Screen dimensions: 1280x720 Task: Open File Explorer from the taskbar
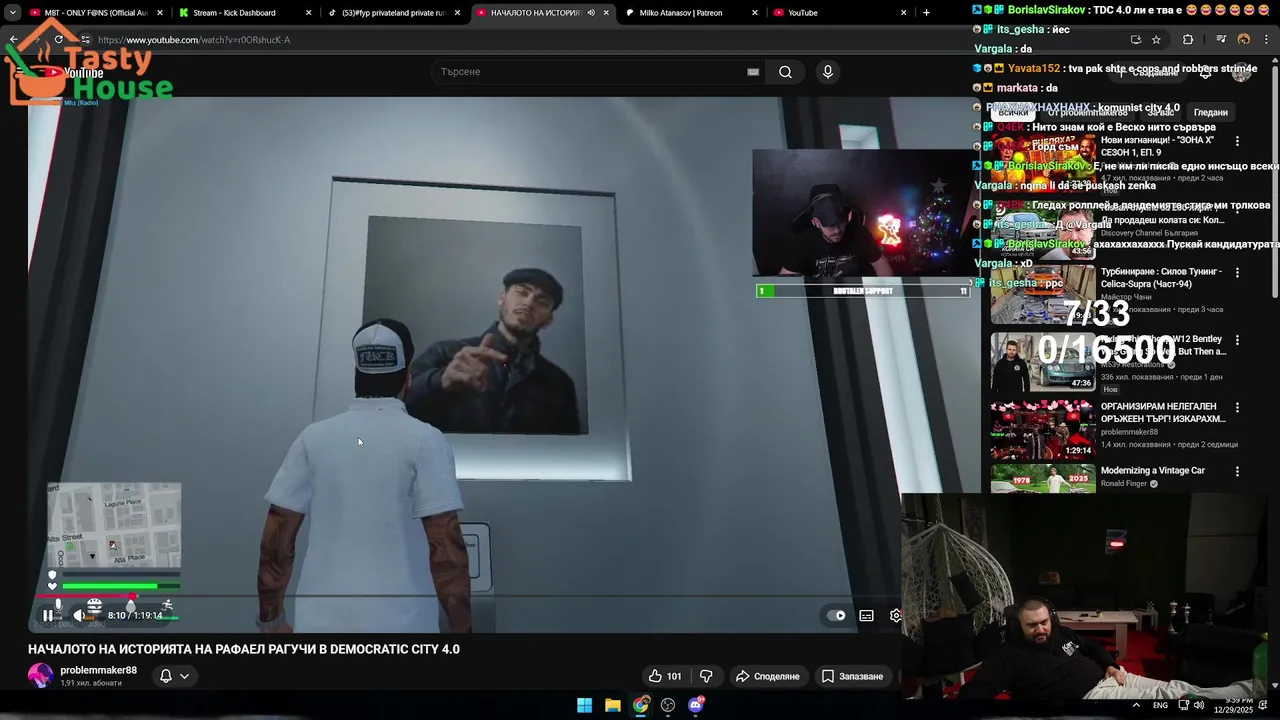pyautogui.click(x=613, y=705)
